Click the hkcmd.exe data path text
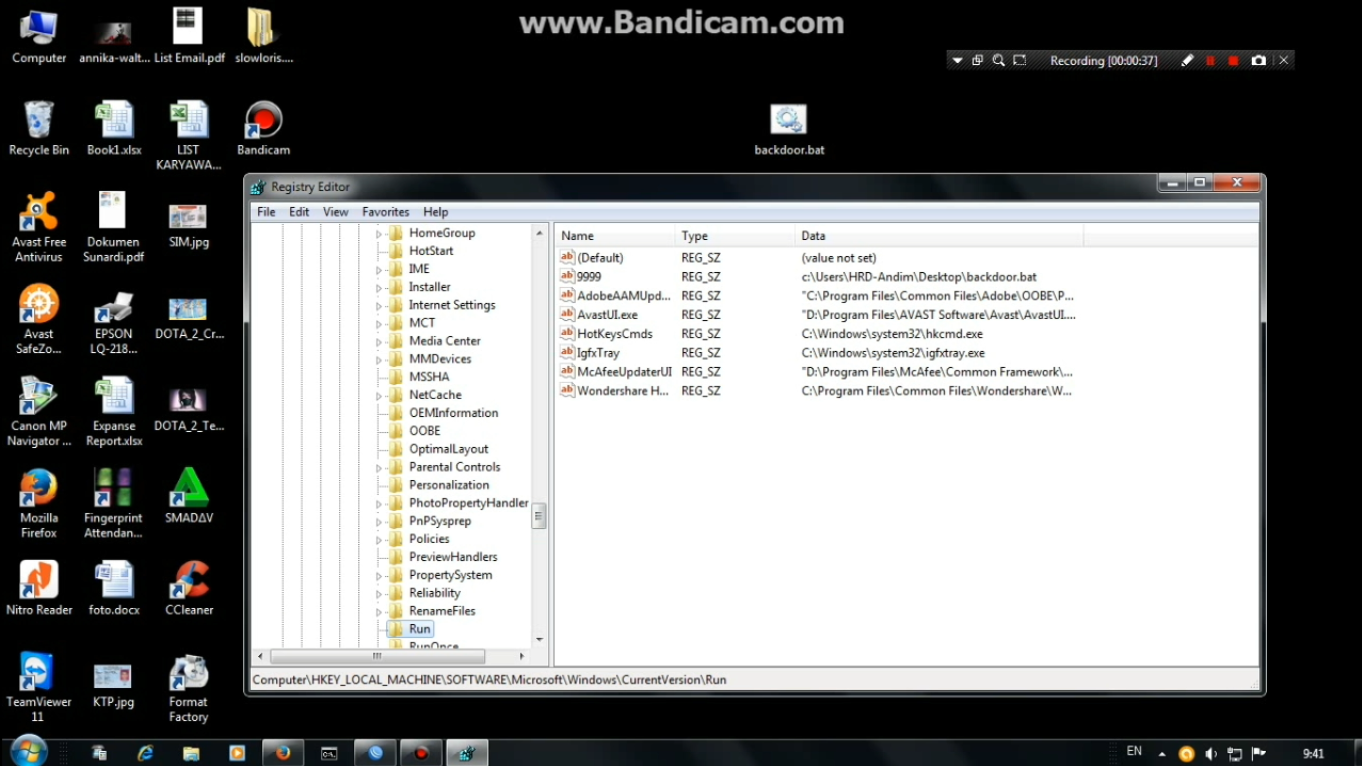The height and width of the screenshot is (766, 1362). click(892, 334)
